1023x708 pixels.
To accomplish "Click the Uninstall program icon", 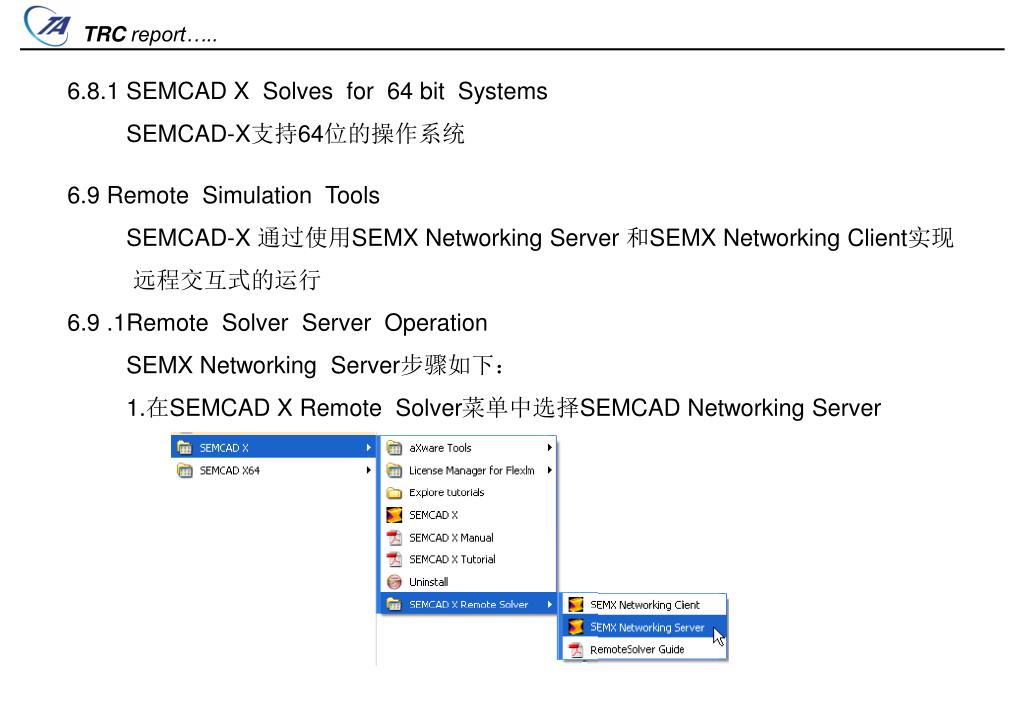I will click(x=394, y=582).
